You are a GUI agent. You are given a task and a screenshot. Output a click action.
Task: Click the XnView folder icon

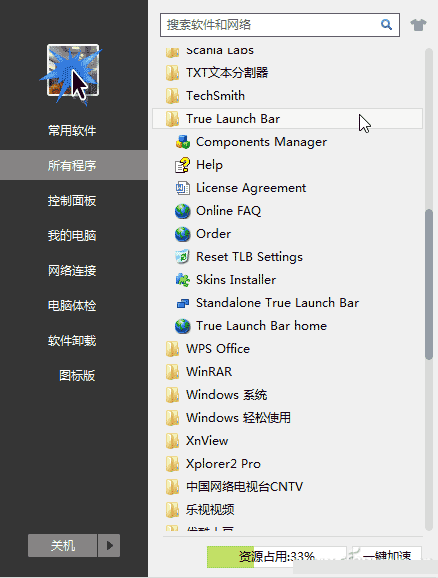[x=172, y=441]
